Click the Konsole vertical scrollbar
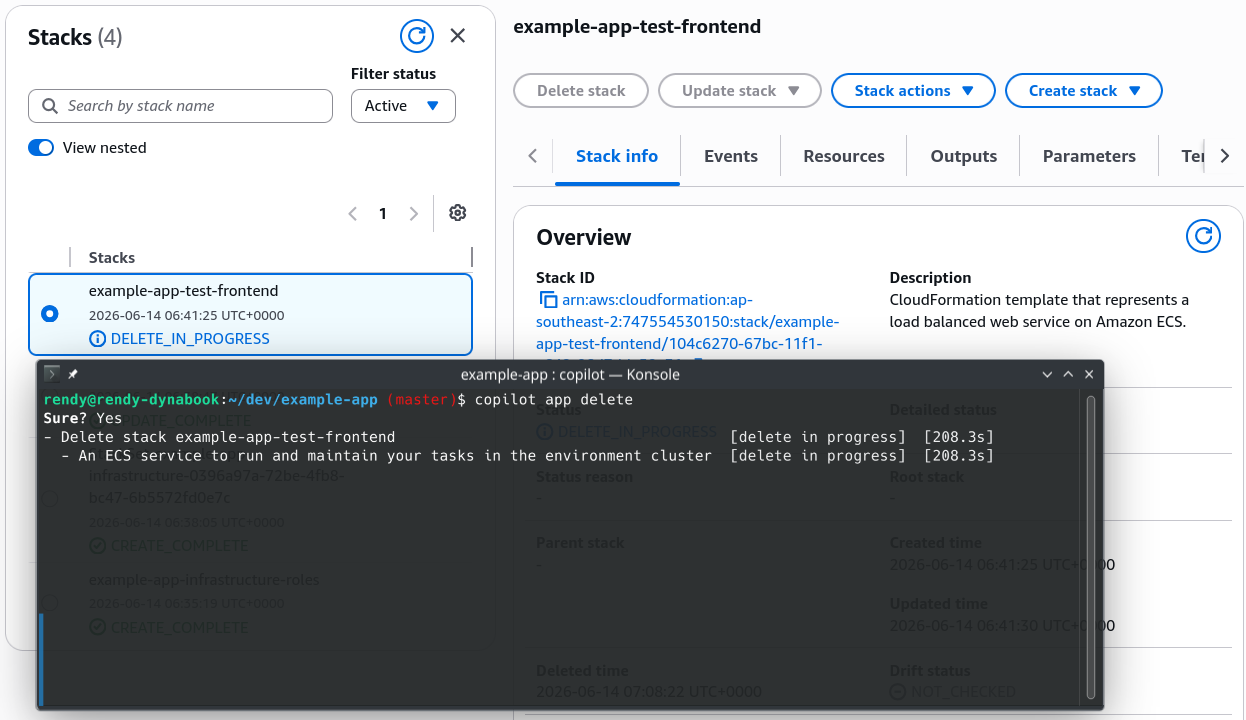This screenshot has width=1246, height=720. [x=1091, y=547]
